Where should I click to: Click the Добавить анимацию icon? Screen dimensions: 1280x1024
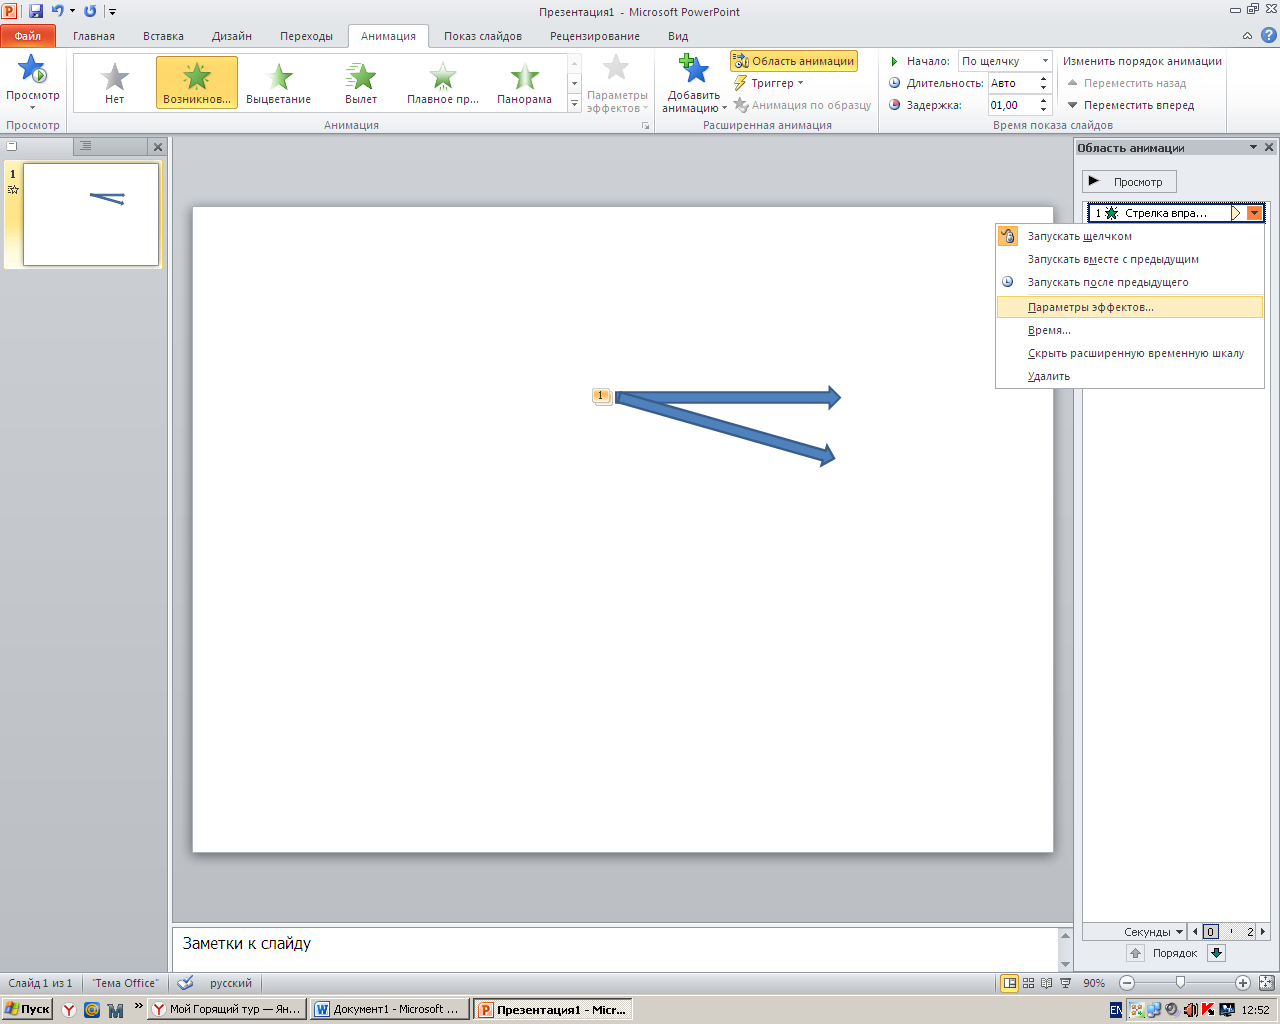click(x=694, y=70)
